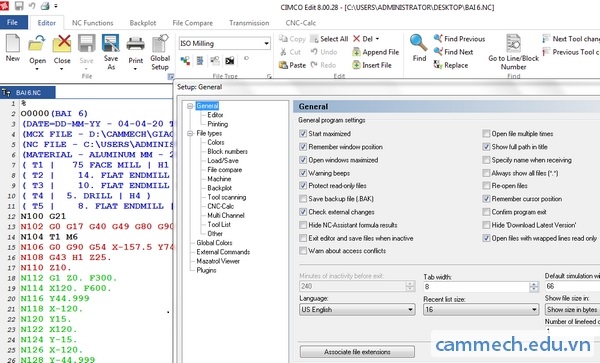600x363 pixels.
Task: Click Append File
Action: 376,52
